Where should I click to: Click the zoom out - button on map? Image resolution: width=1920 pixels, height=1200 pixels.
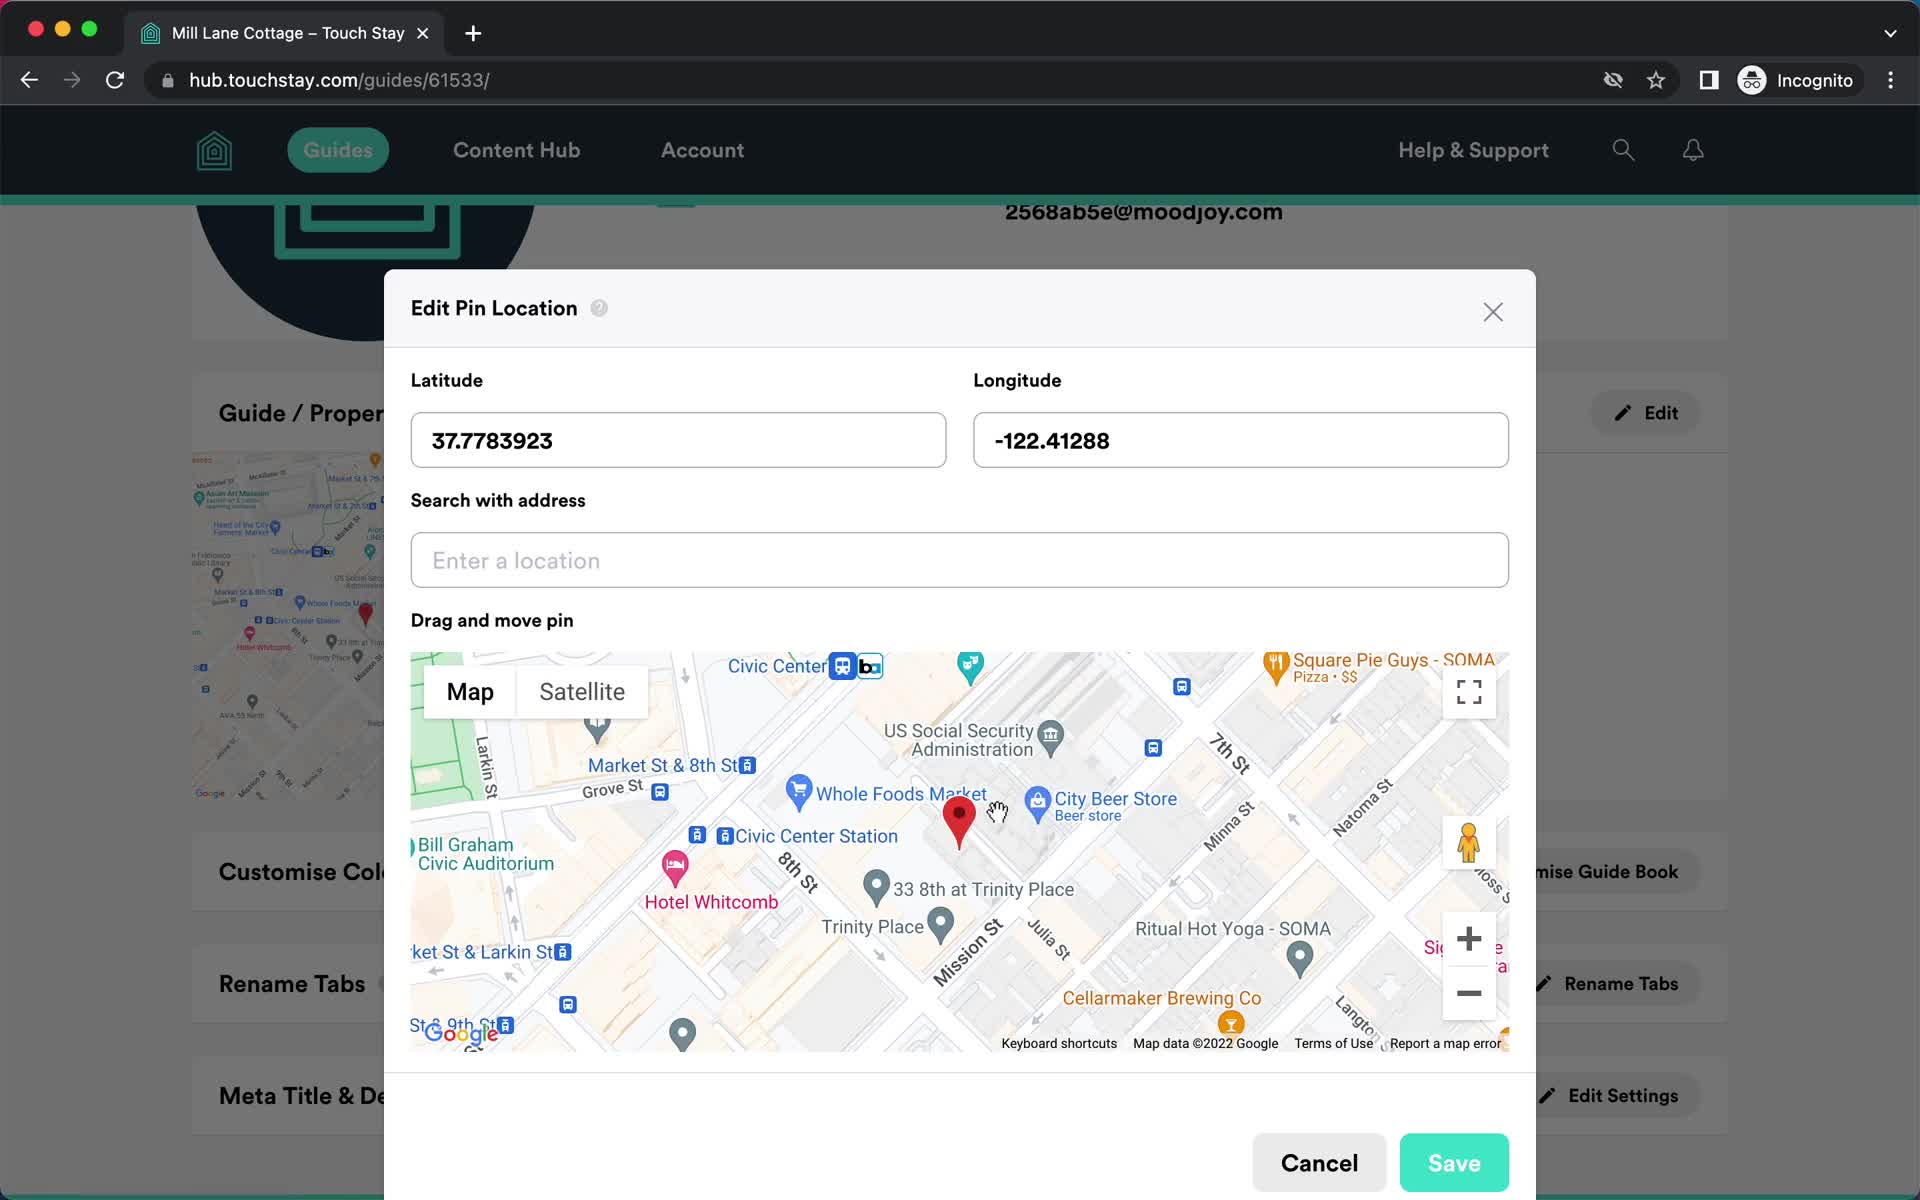pos(1467,993)
